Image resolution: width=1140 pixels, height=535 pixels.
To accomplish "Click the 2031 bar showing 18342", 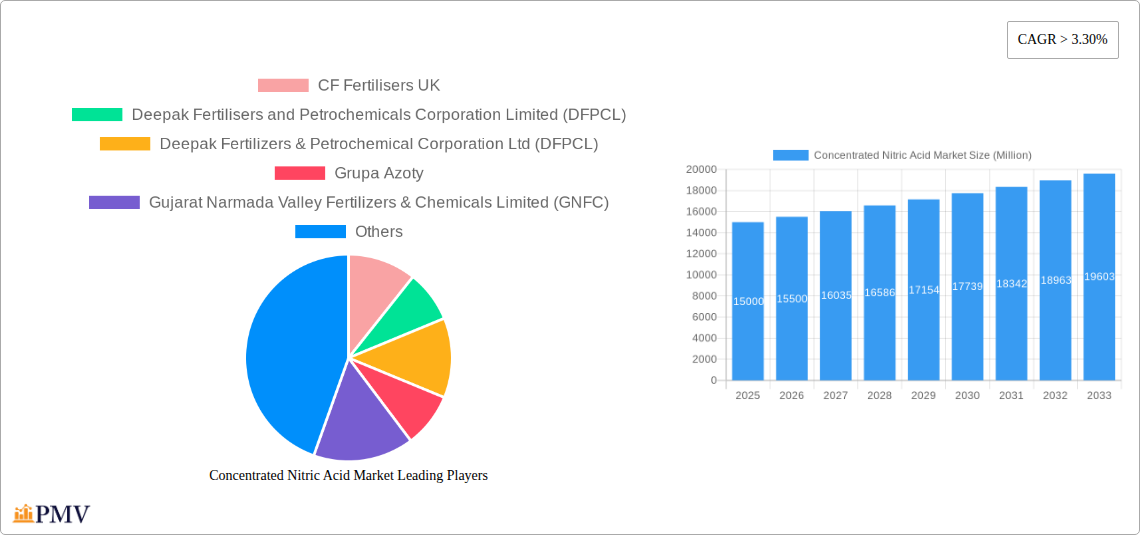I will tap(1011, 283).
